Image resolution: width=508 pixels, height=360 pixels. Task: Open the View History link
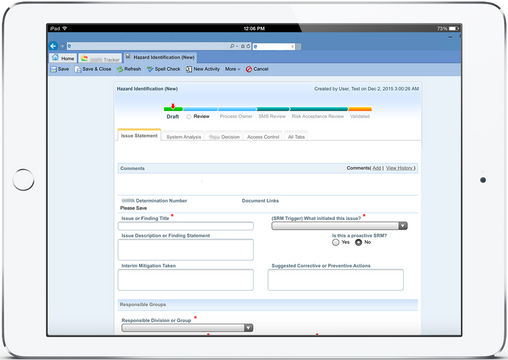[x=399, y=168]
